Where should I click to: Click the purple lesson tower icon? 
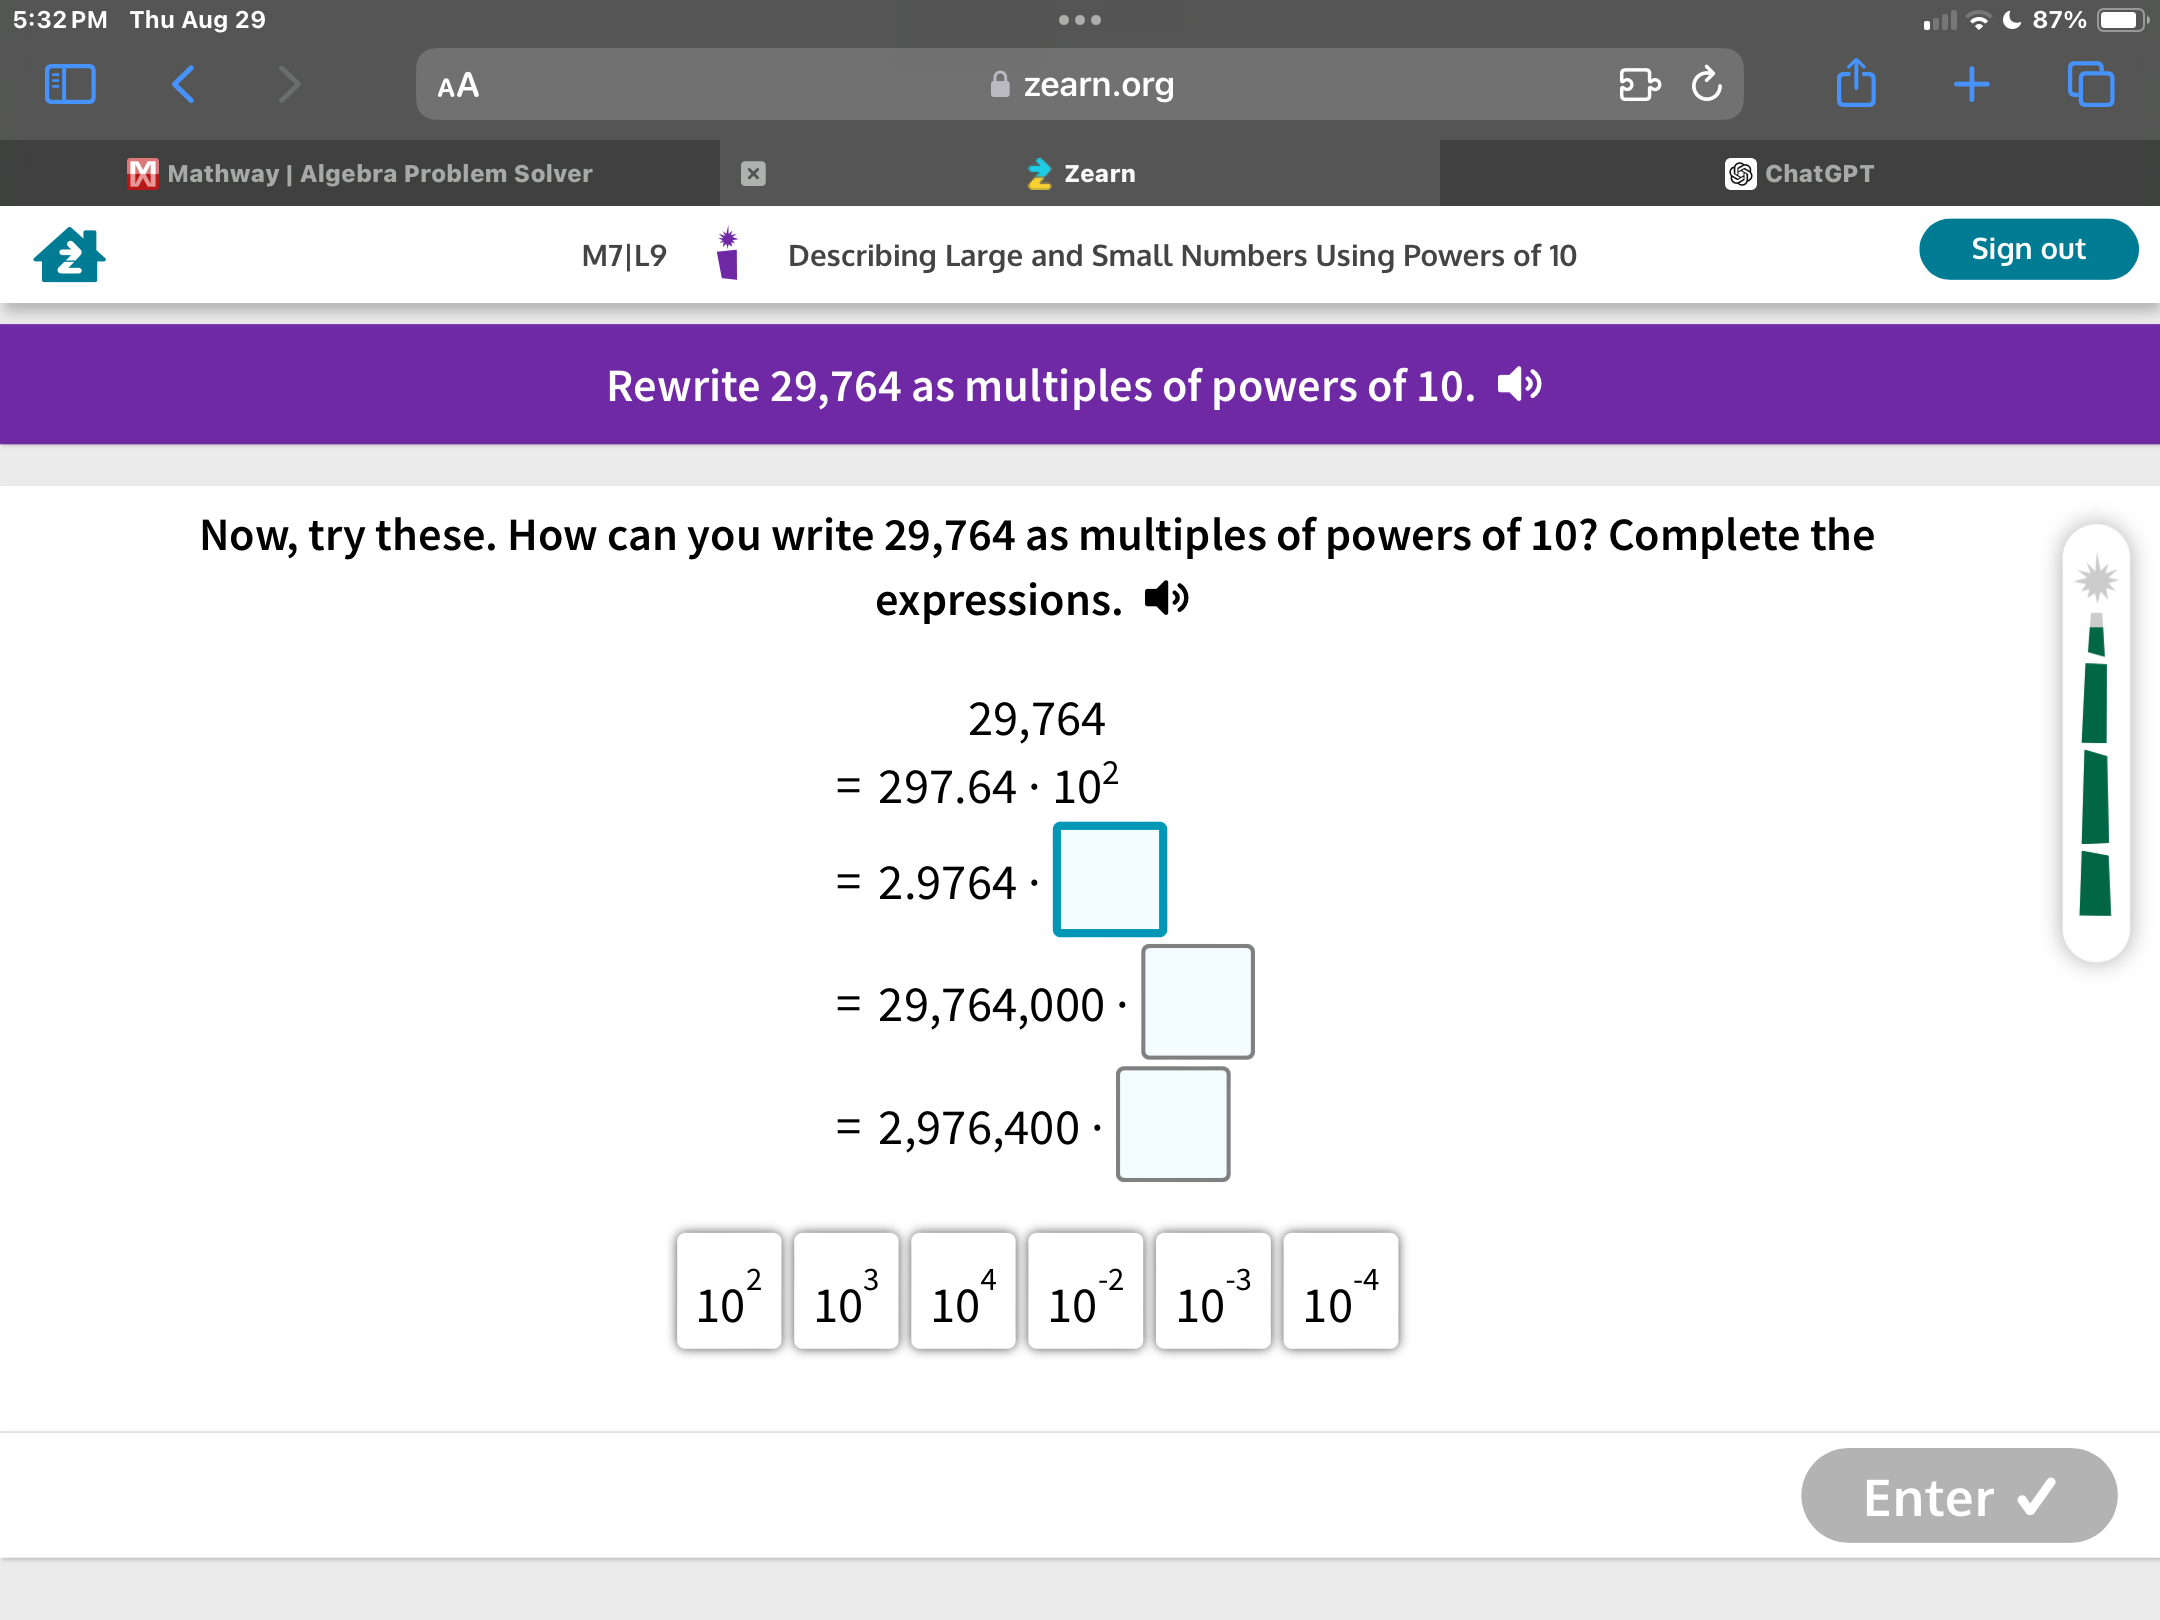click(727, 253)
